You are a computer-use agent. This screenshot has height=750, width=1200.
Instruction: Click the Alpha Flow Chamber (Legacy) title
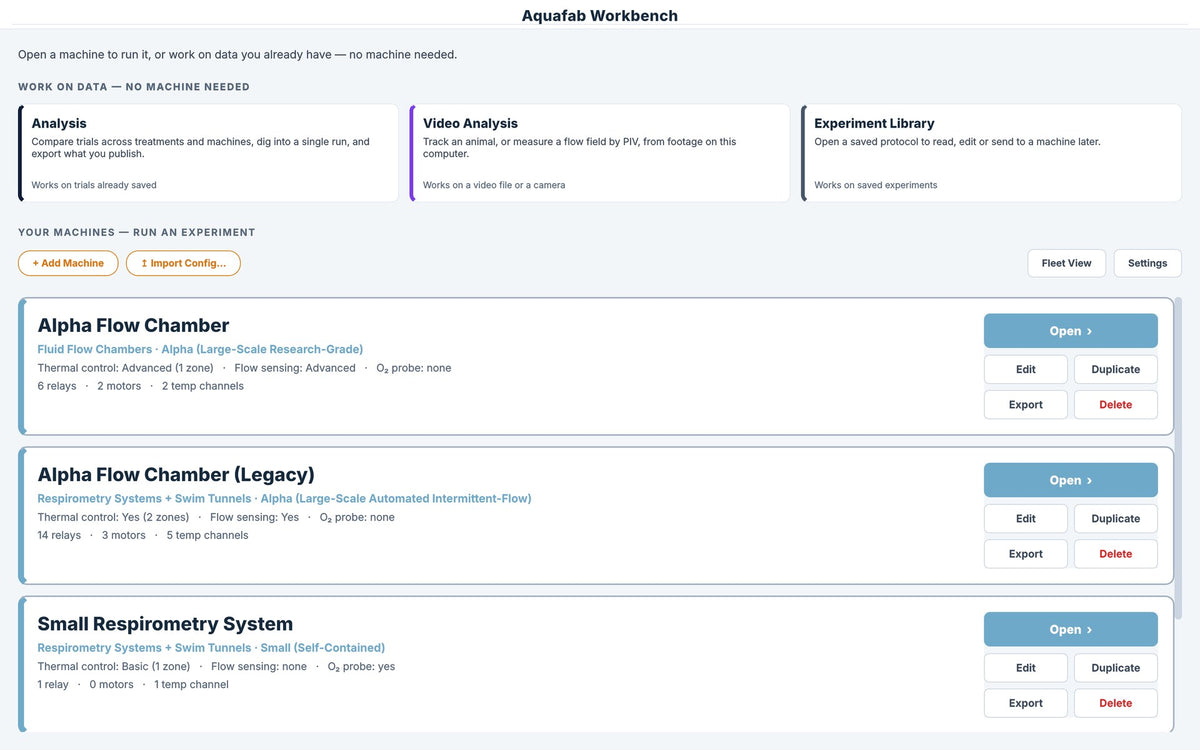176,474
